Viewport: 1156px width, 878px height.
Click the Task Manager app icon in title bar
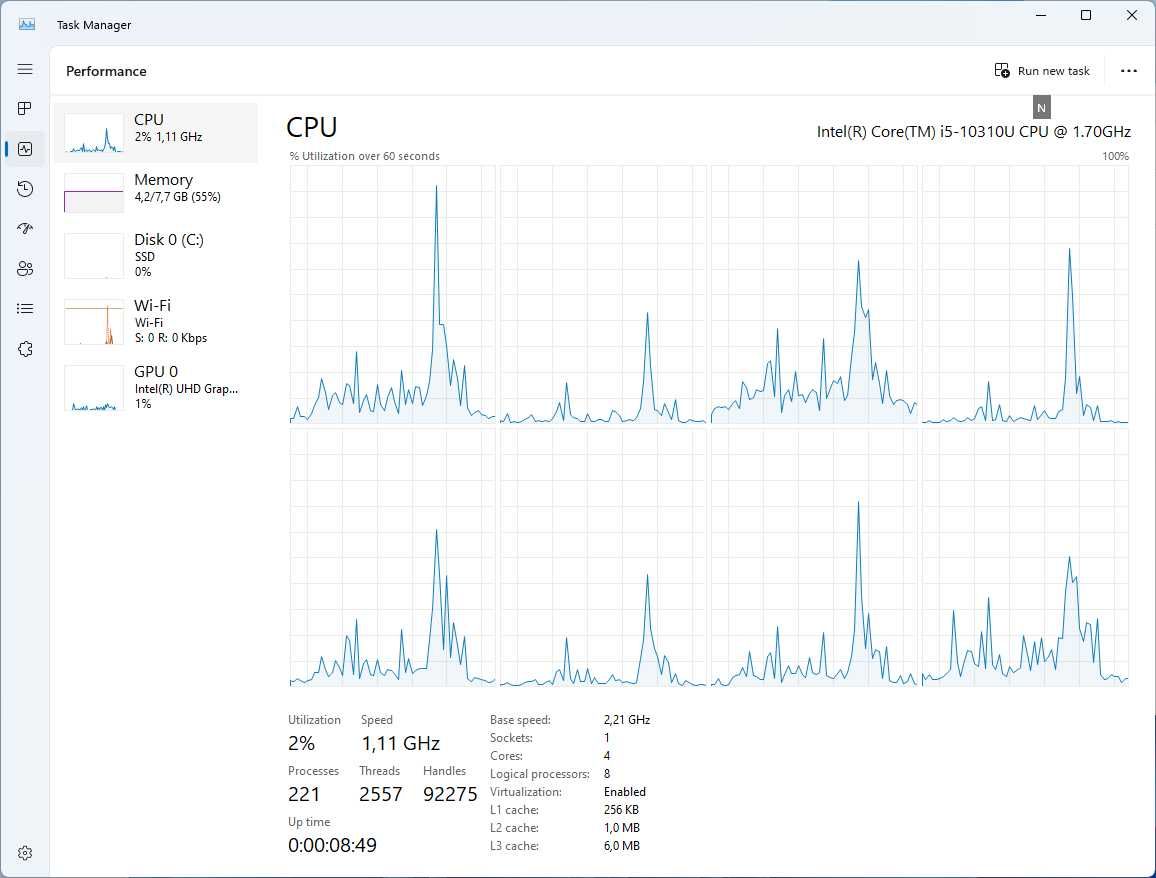point(27,24)
